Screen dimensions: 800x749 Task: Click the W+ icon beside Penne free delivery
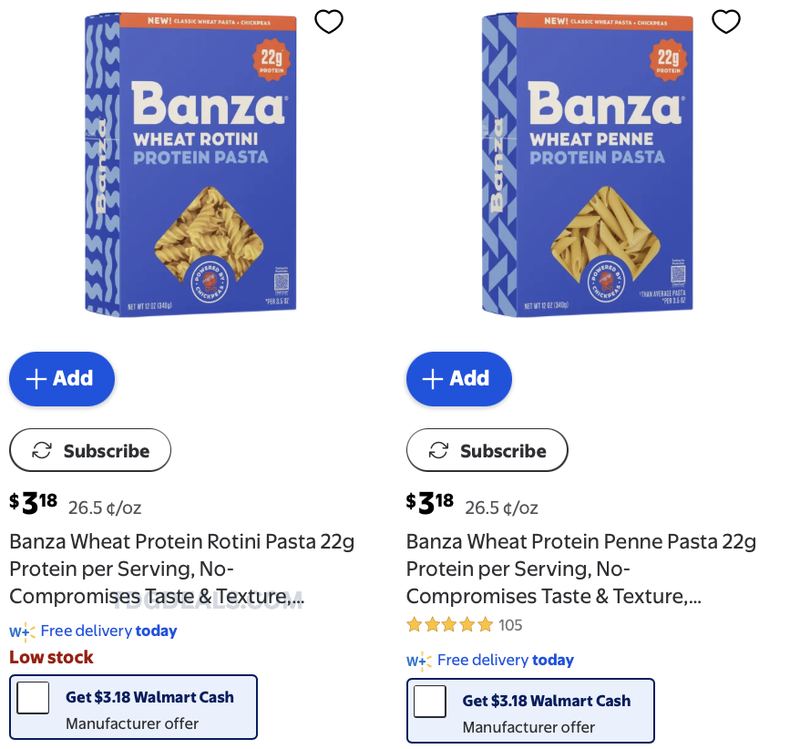(419, 661)
